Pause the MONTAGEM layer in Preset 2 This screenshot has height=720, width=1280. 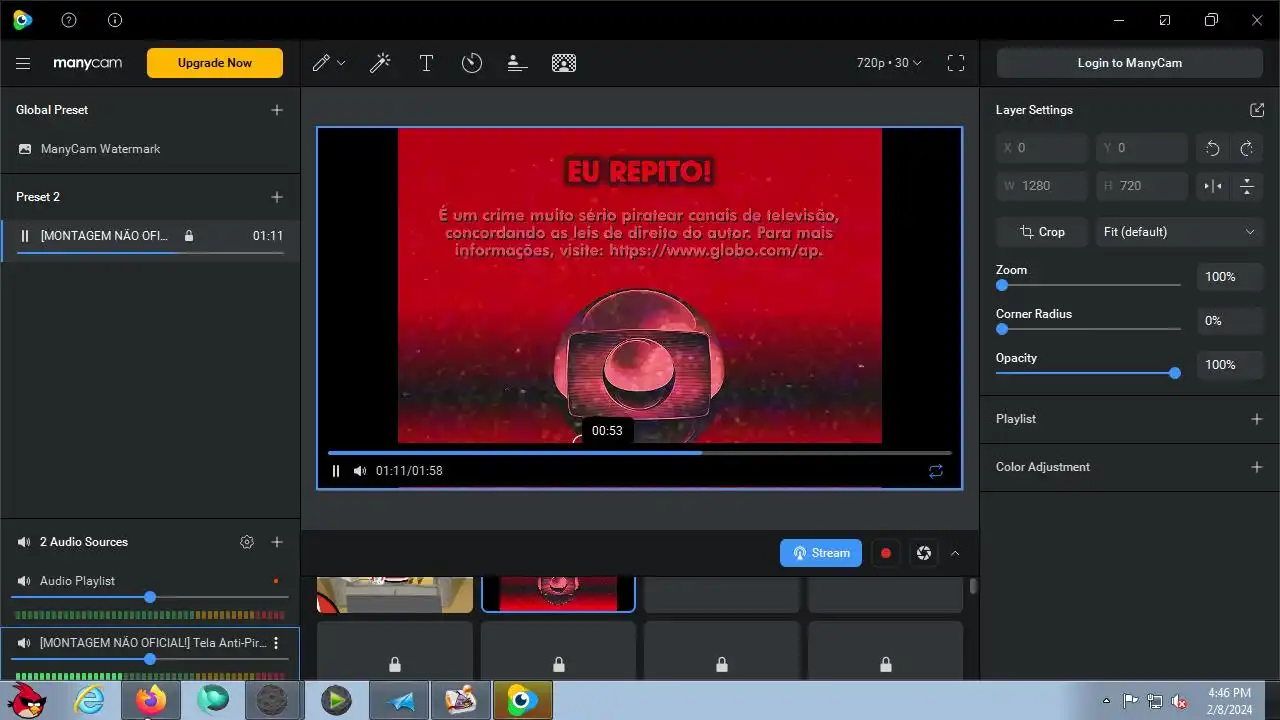tap(25, 236)
